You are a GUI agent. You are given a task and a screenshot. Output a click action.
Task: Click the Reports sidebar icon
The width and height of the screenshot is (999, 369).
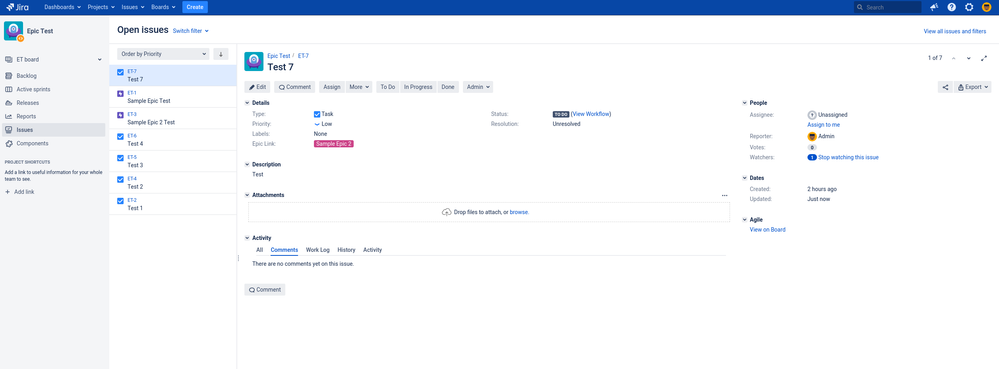pyautogui.click(x=9, y=116)
